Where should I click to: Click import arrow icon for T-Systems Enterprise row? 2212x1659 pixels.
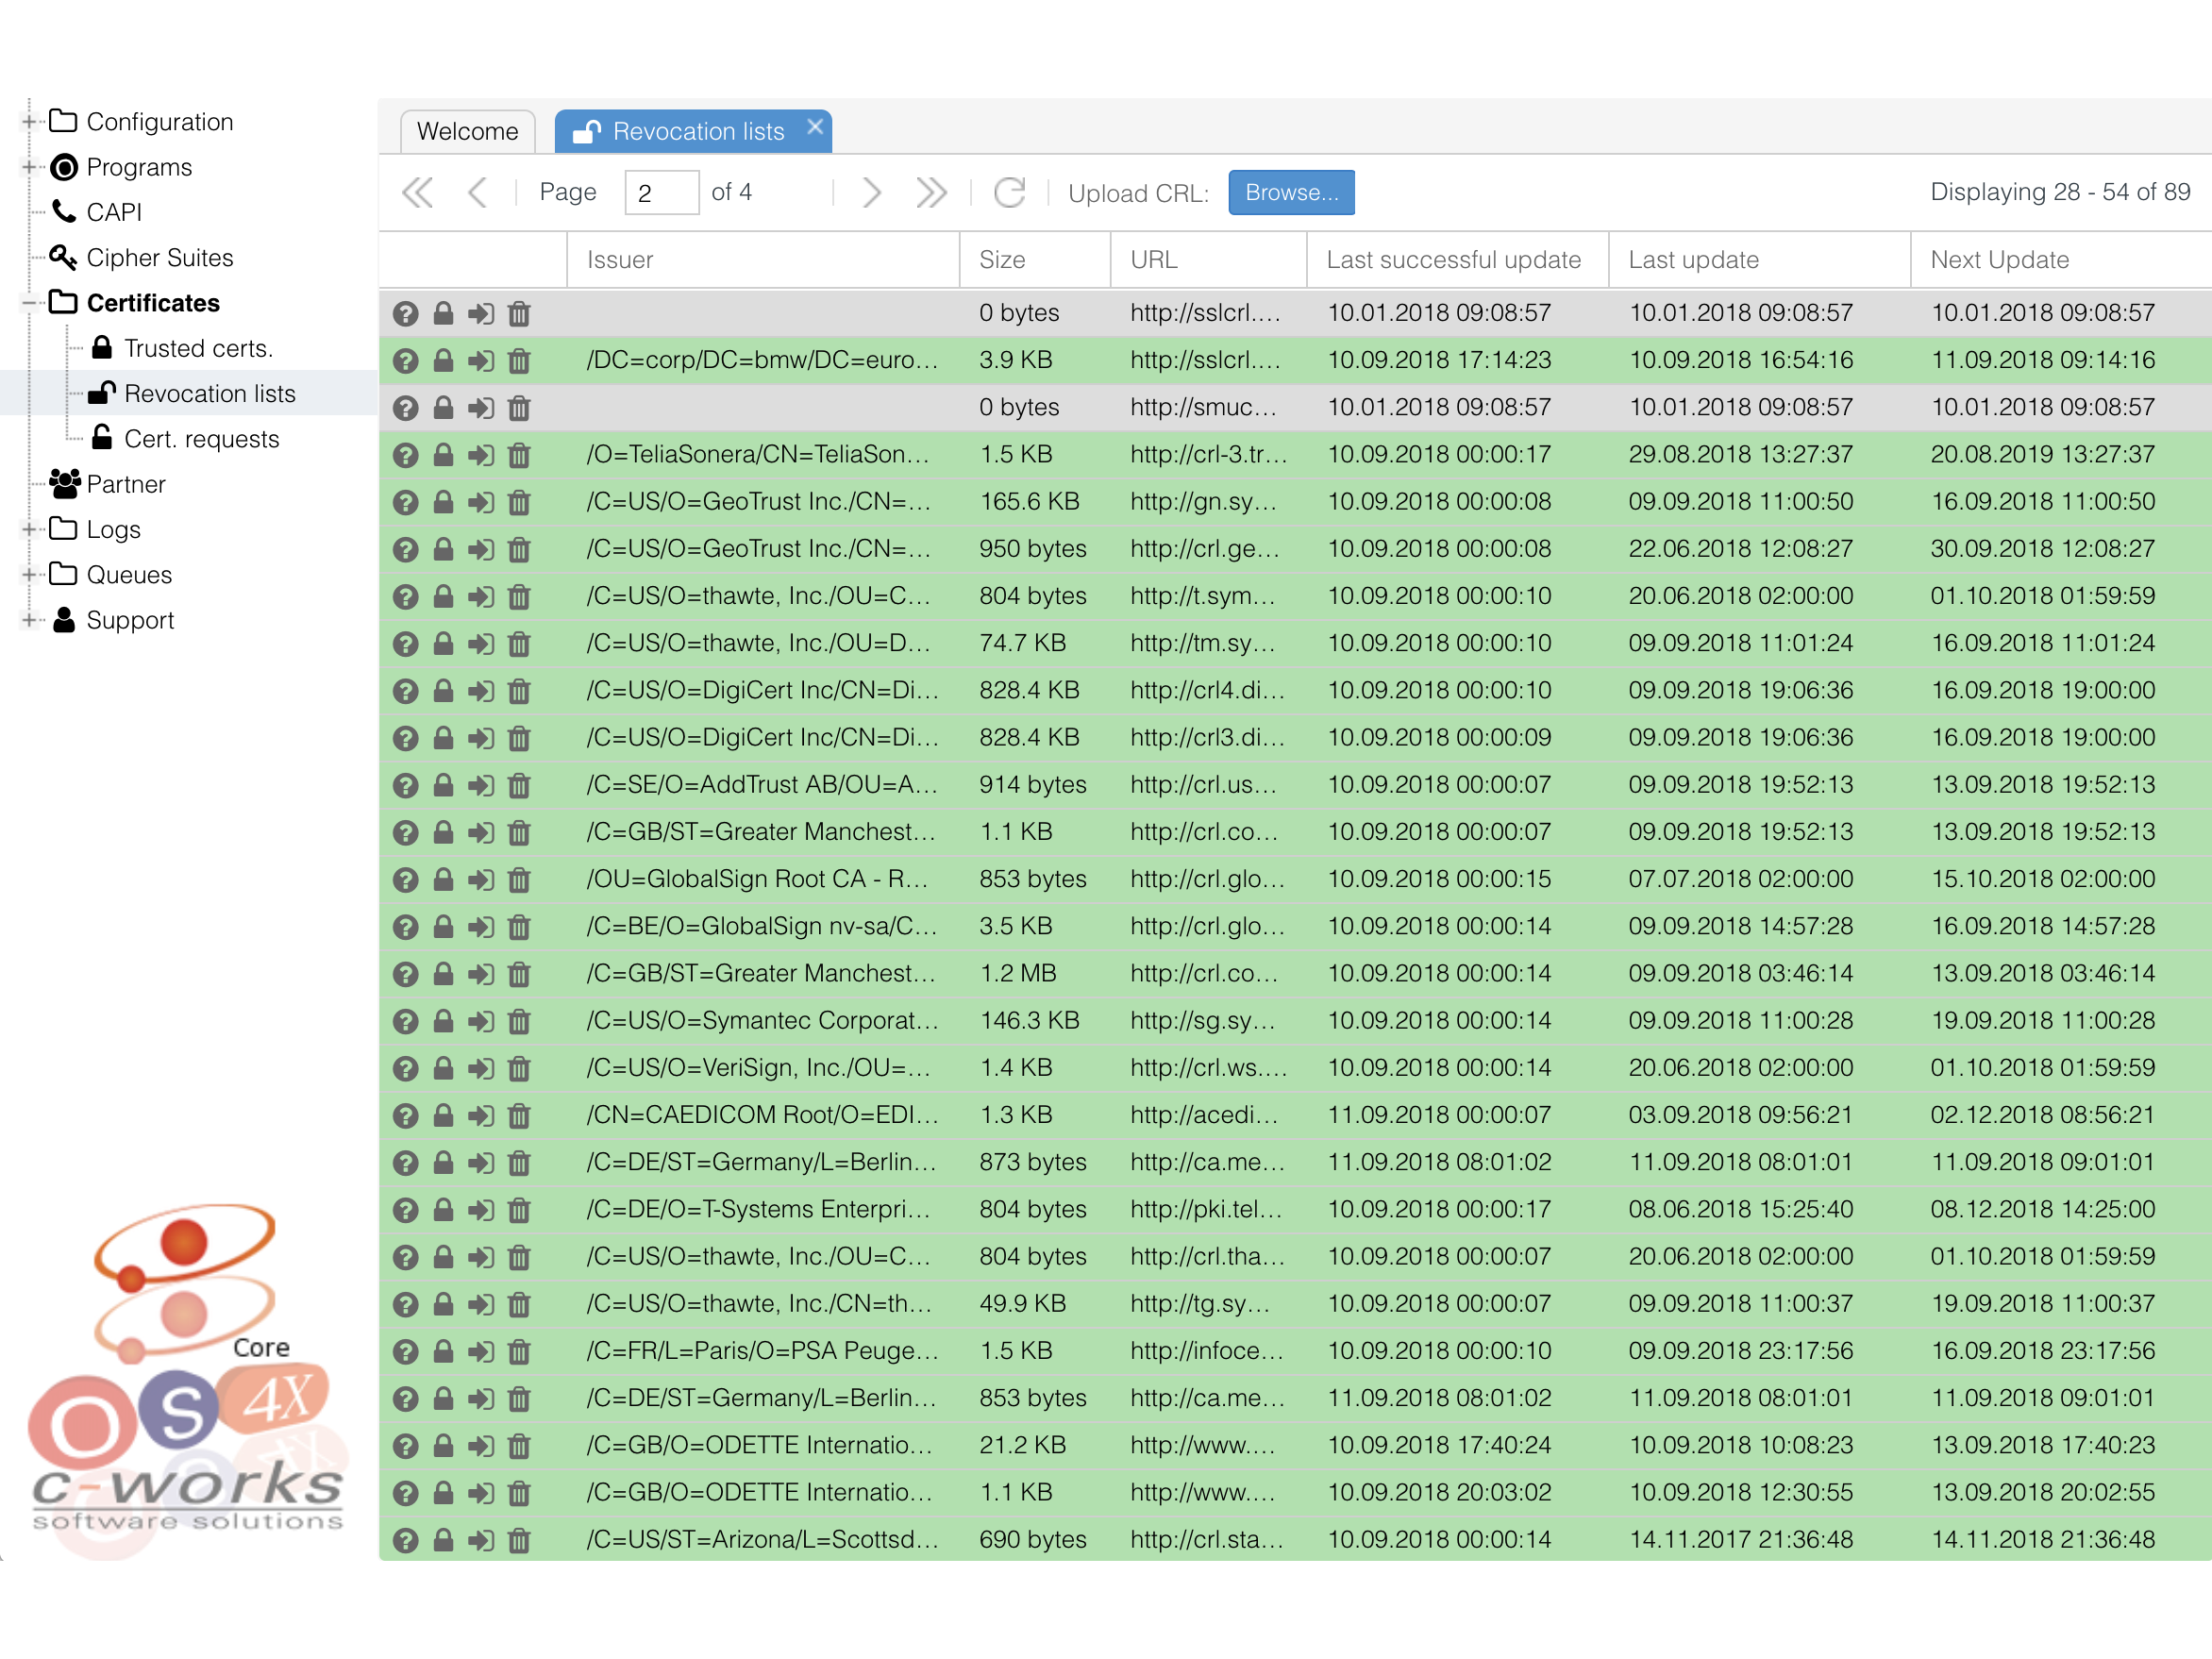click(481, 1210)
